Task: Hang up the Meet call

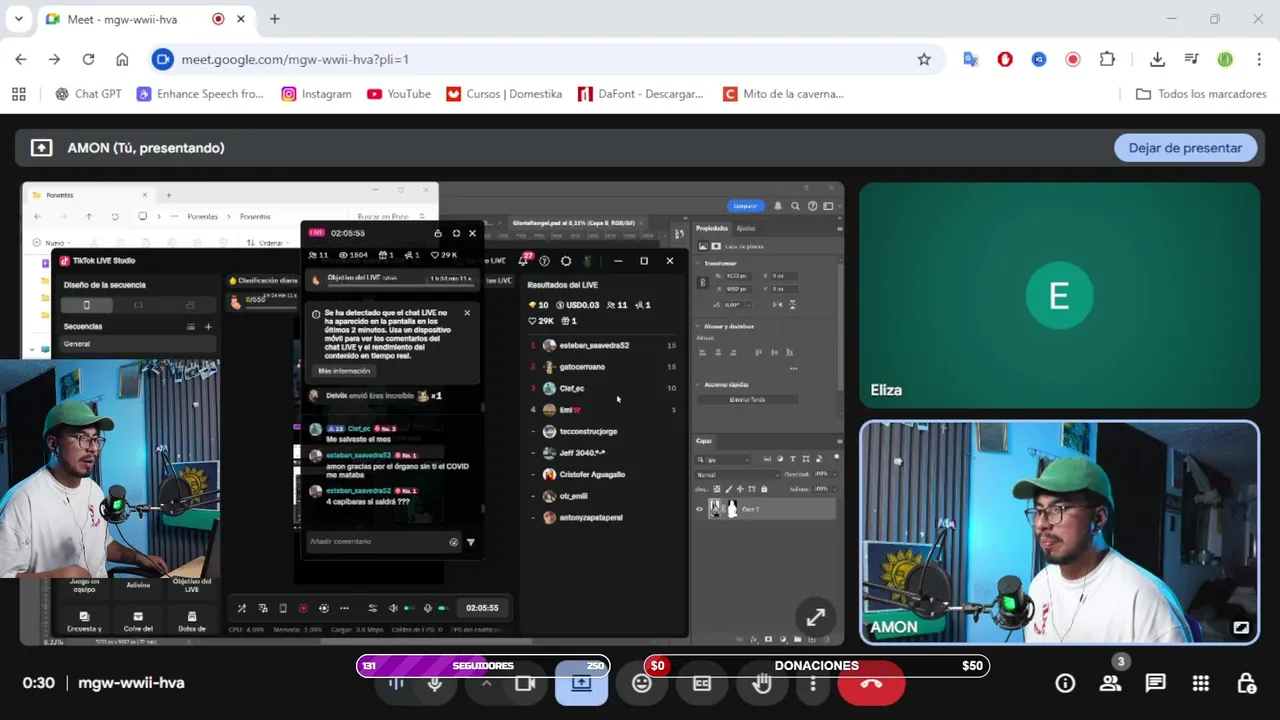Action: pyautogui.click(x=871, y=684)
